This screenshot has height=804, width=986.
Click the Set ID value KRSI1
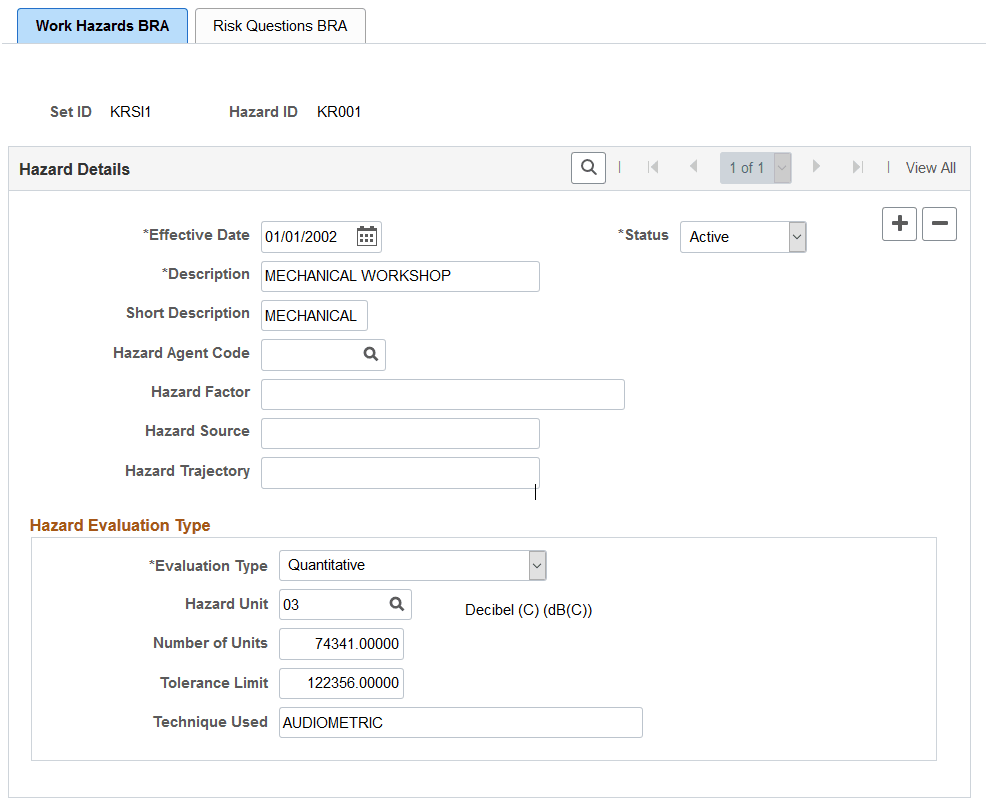click(130, 112)
